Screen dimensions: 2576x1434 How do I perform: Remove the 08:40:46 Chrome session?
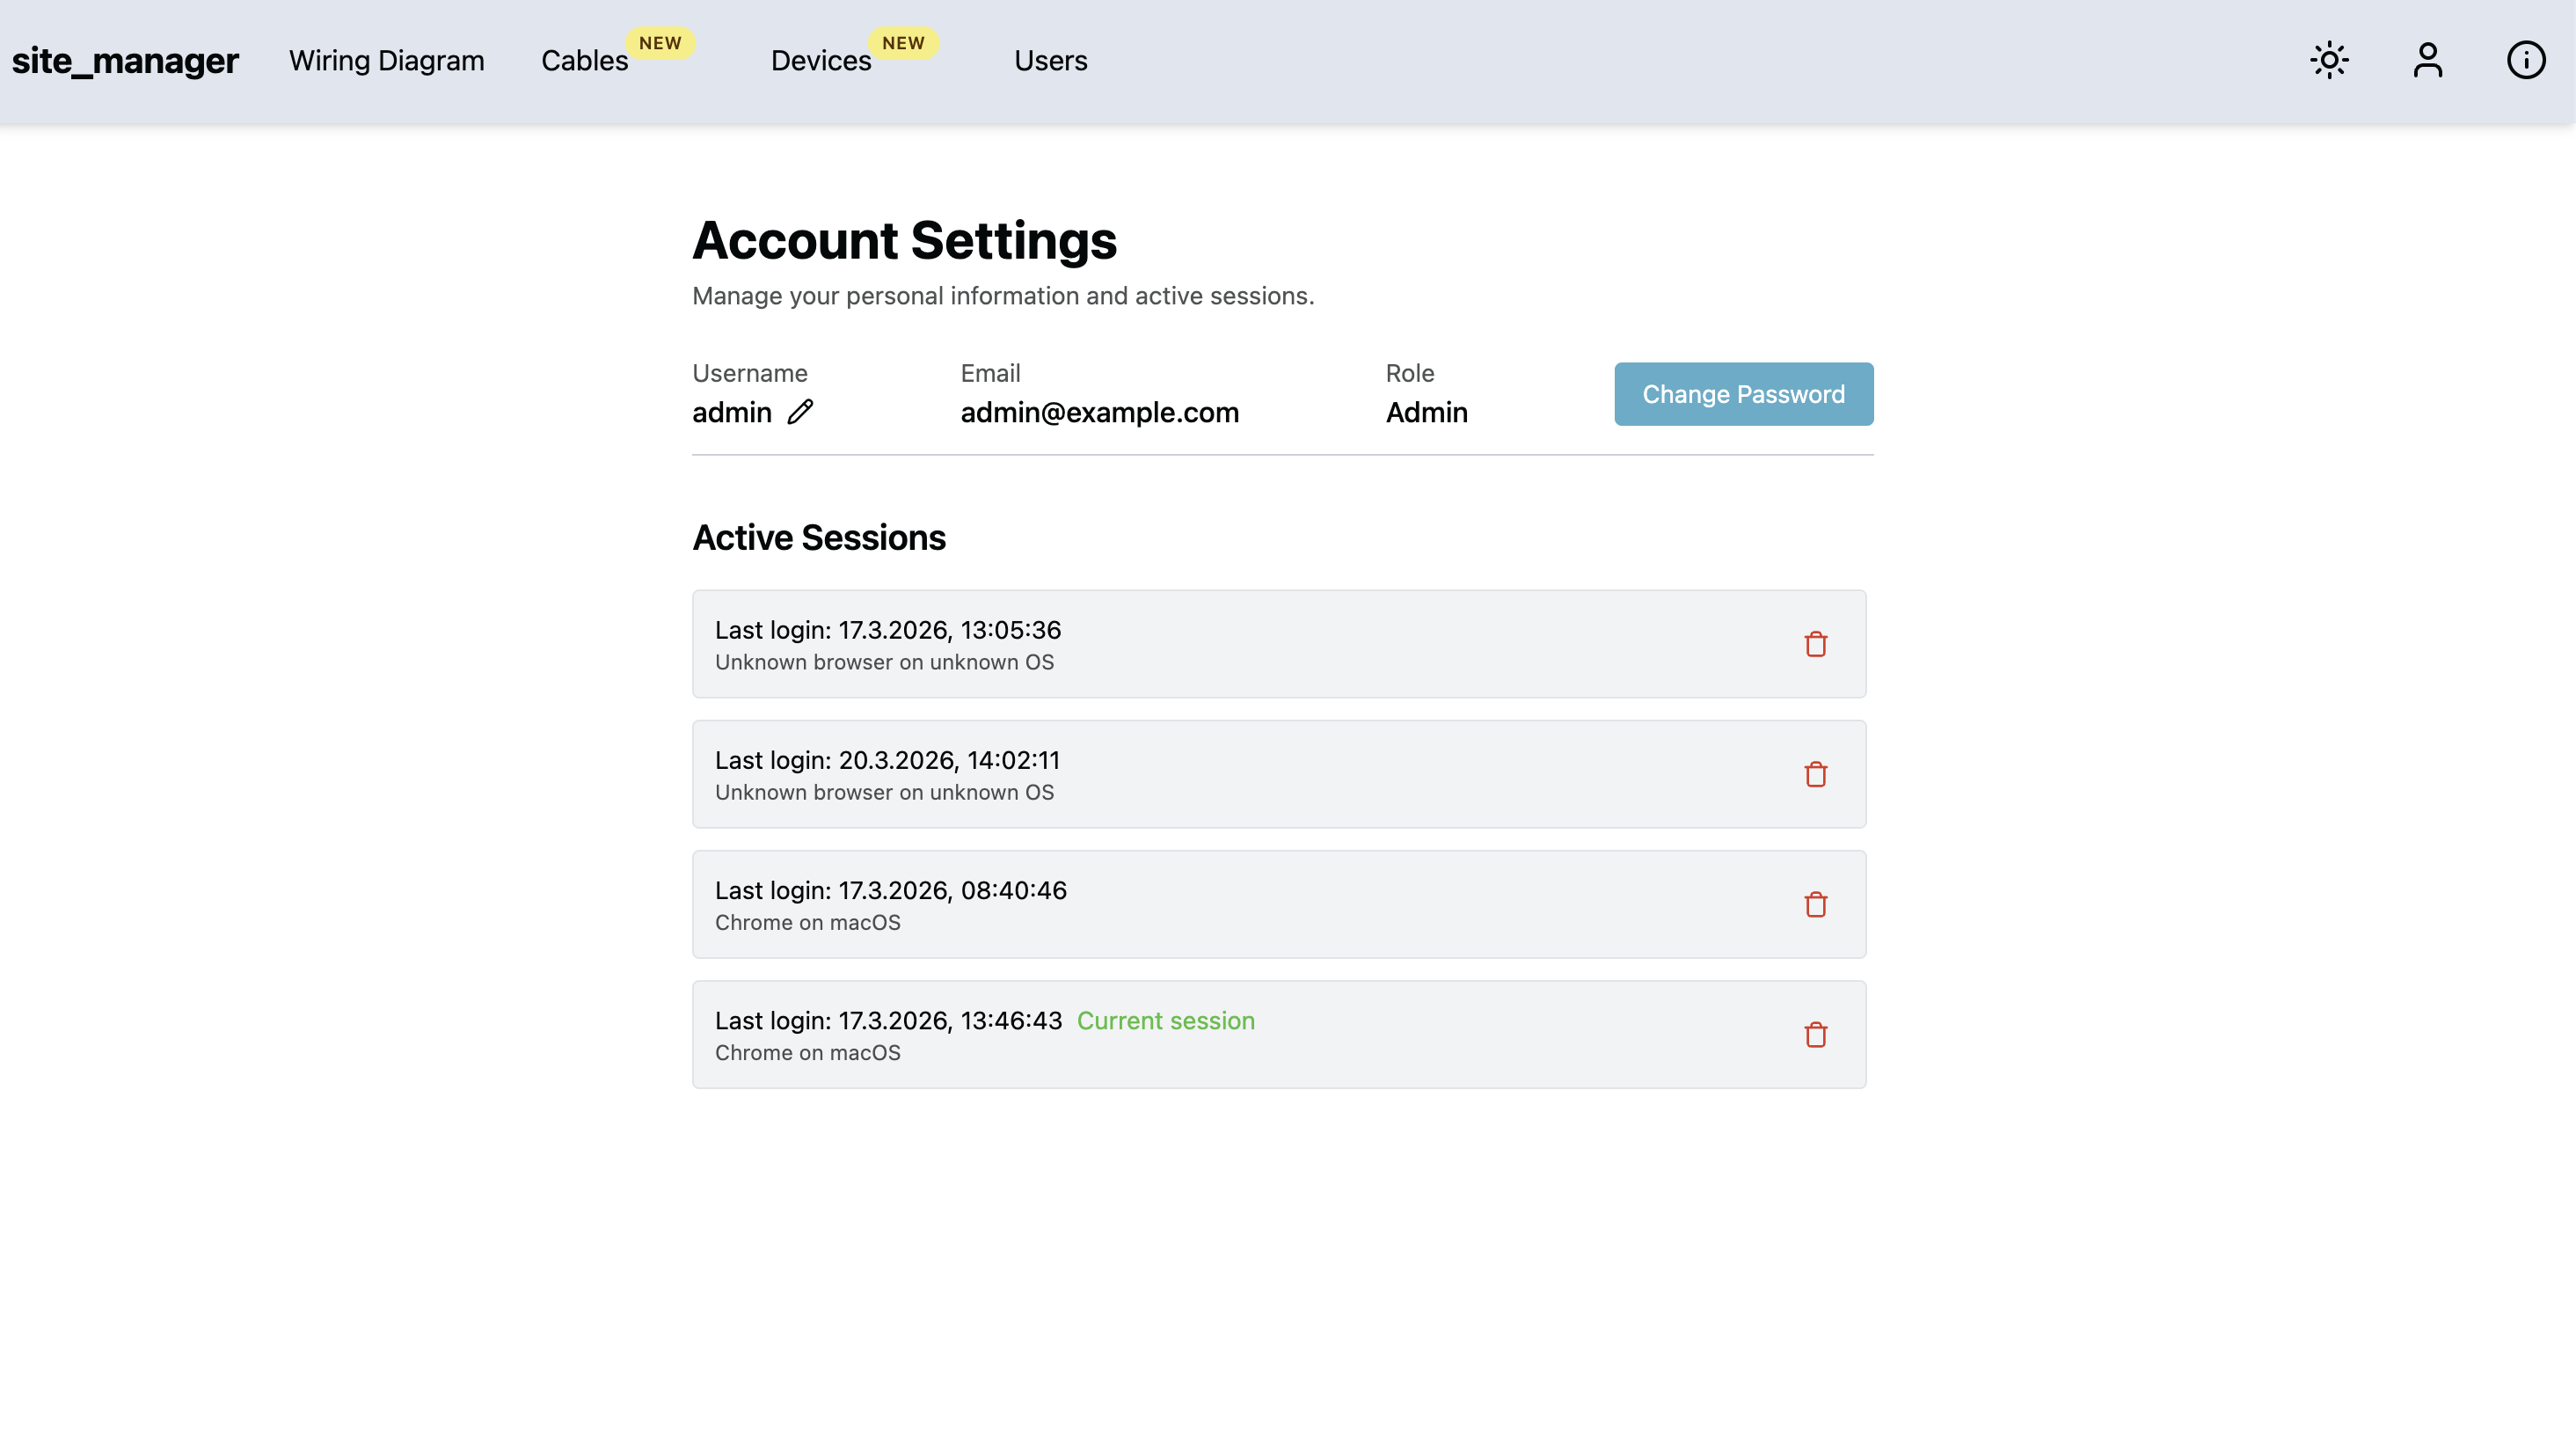pyautogui.click(x=1815, y=904)
